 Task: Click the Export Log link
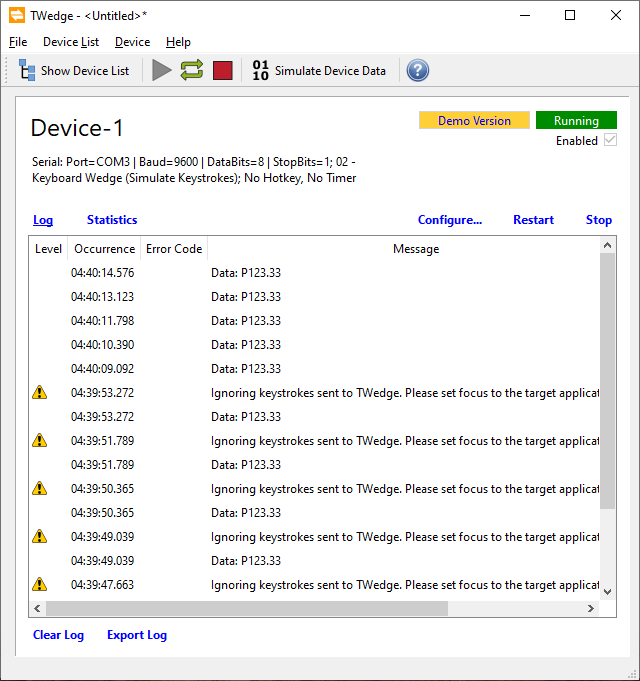[x=137, y=635]
